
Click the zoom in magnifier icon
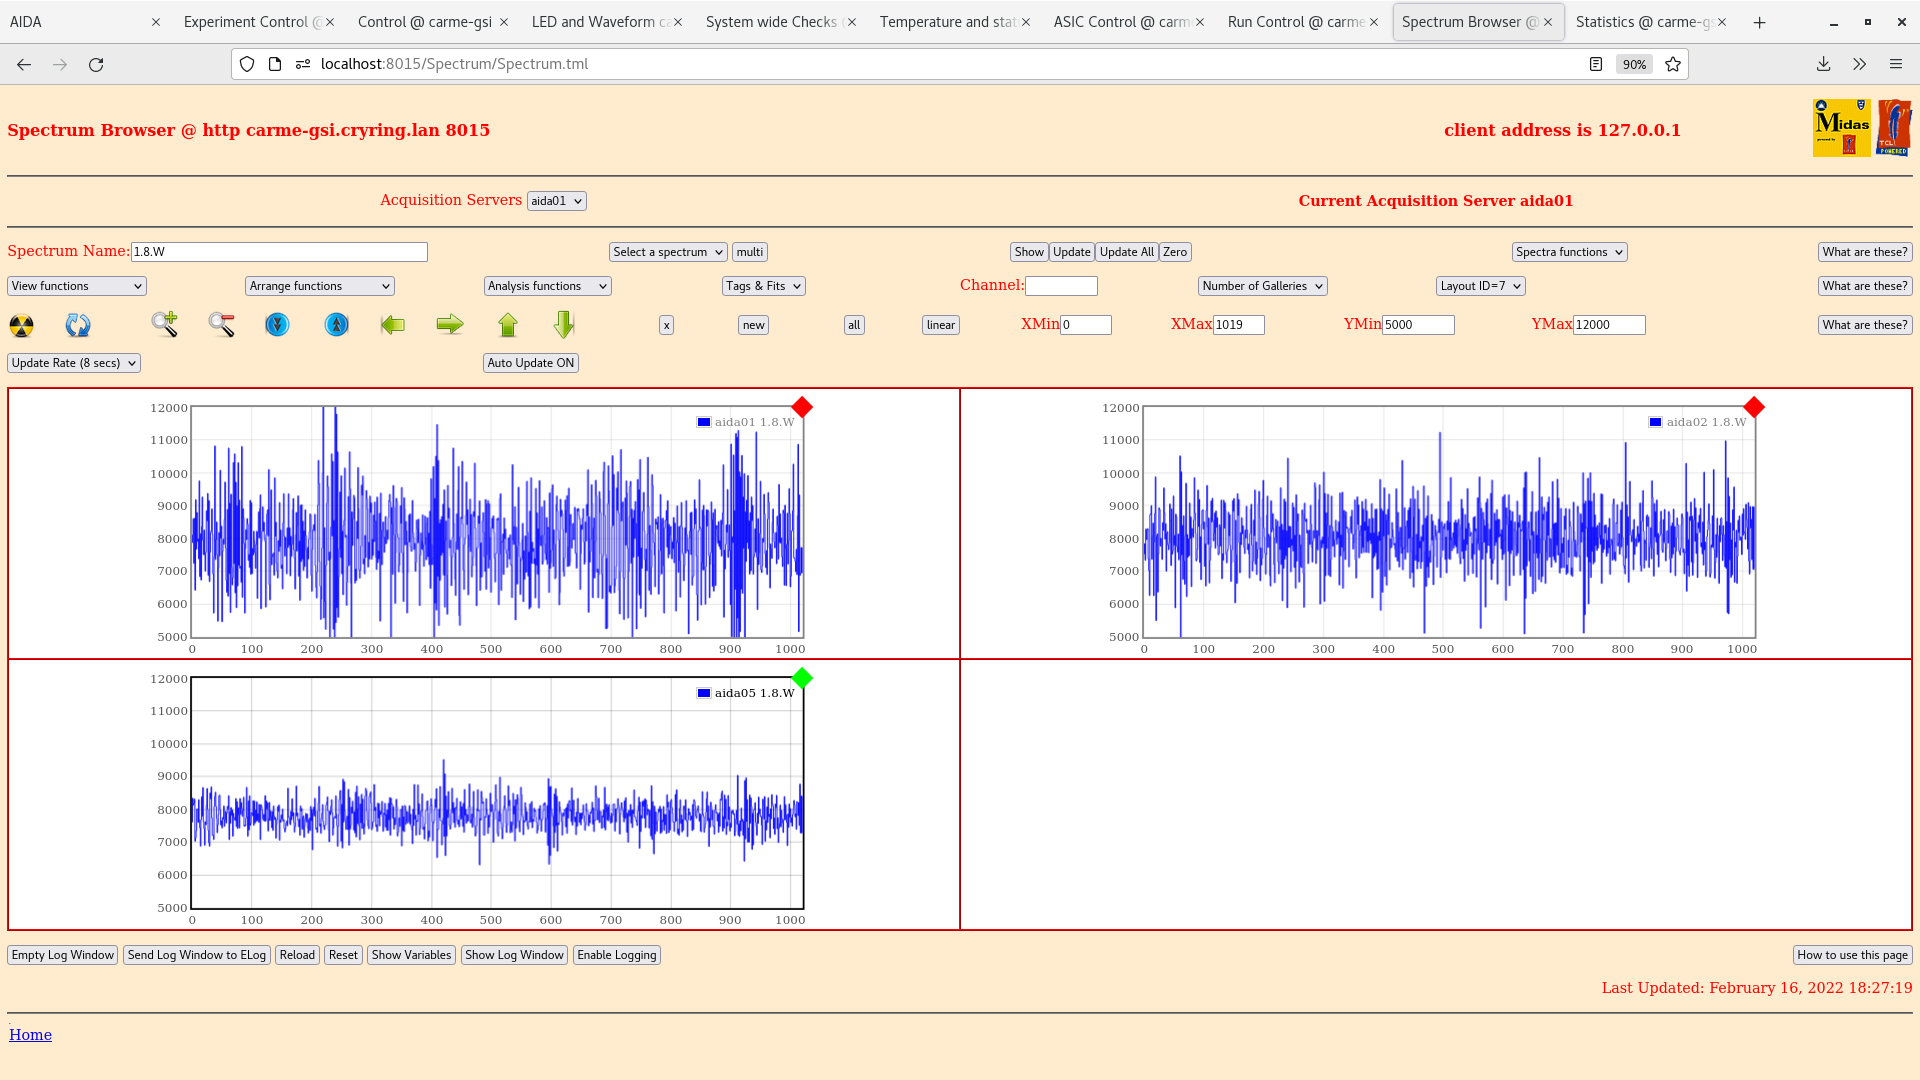[x=164, y=324]
